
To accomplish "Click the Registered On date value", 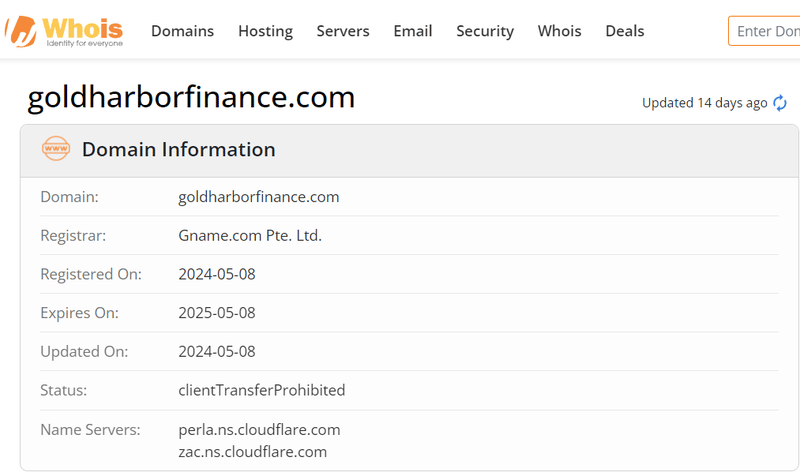I will pos(217,274).
